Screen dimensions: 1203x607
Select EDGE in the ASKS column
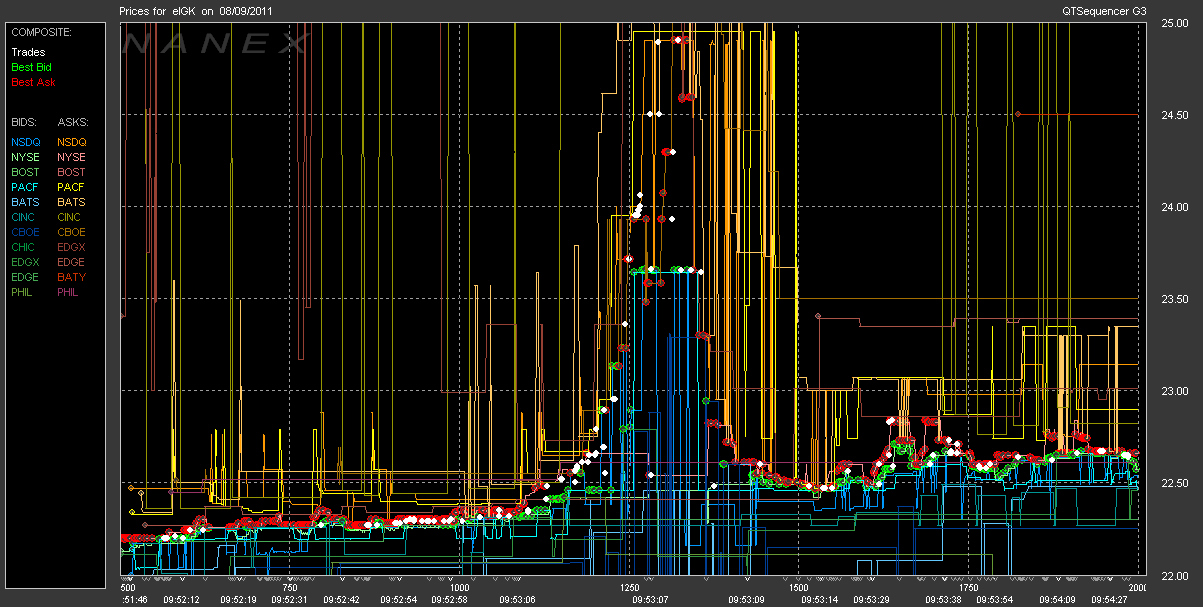pyautogui.click(x=73, y=262)
